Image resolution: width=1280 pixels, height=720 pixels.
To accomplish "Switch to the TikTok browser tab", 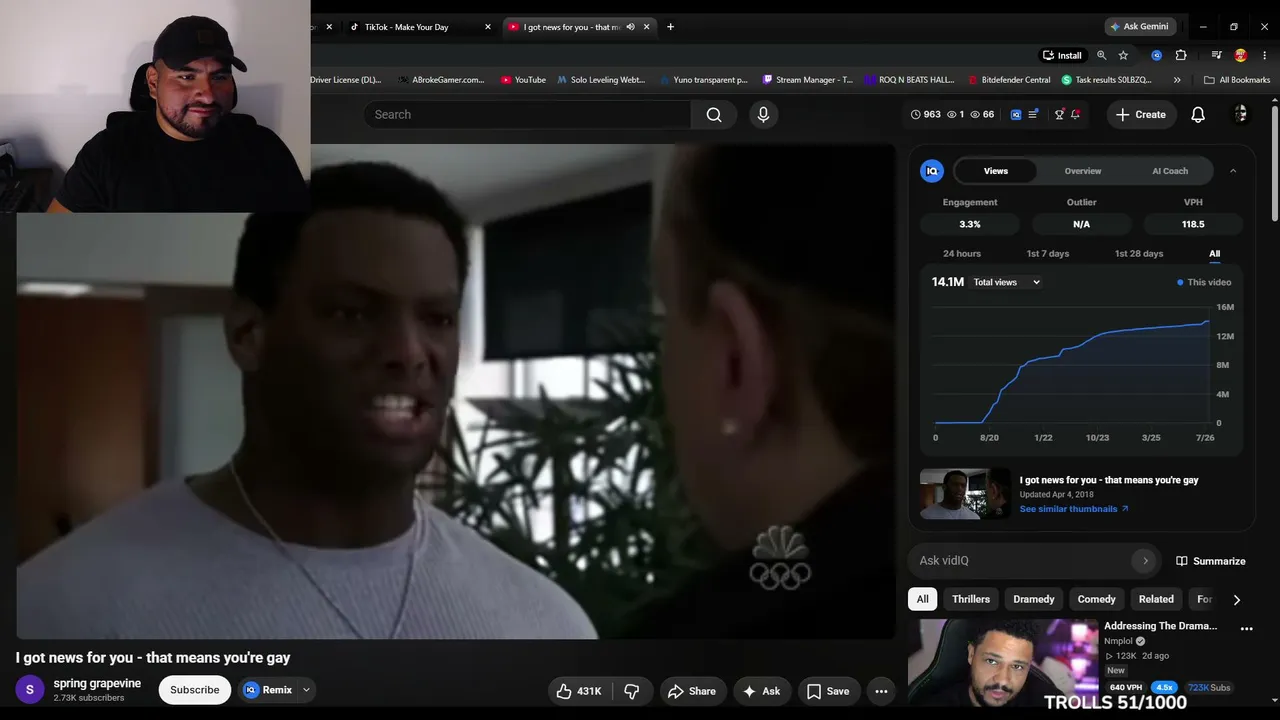I will 418,27.
